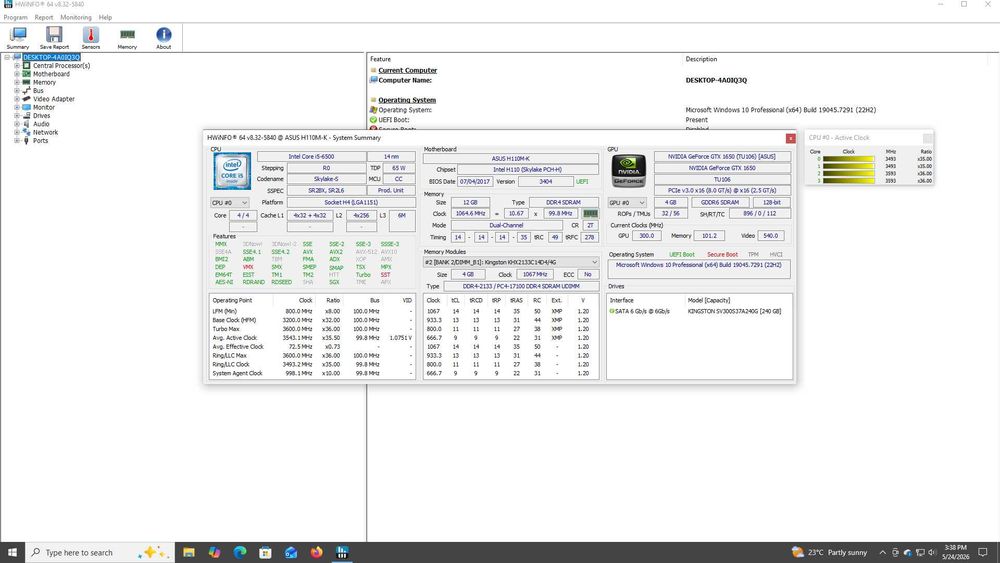Select DESKTOP-4A0IQ3Q tree root

pos(52,57)
